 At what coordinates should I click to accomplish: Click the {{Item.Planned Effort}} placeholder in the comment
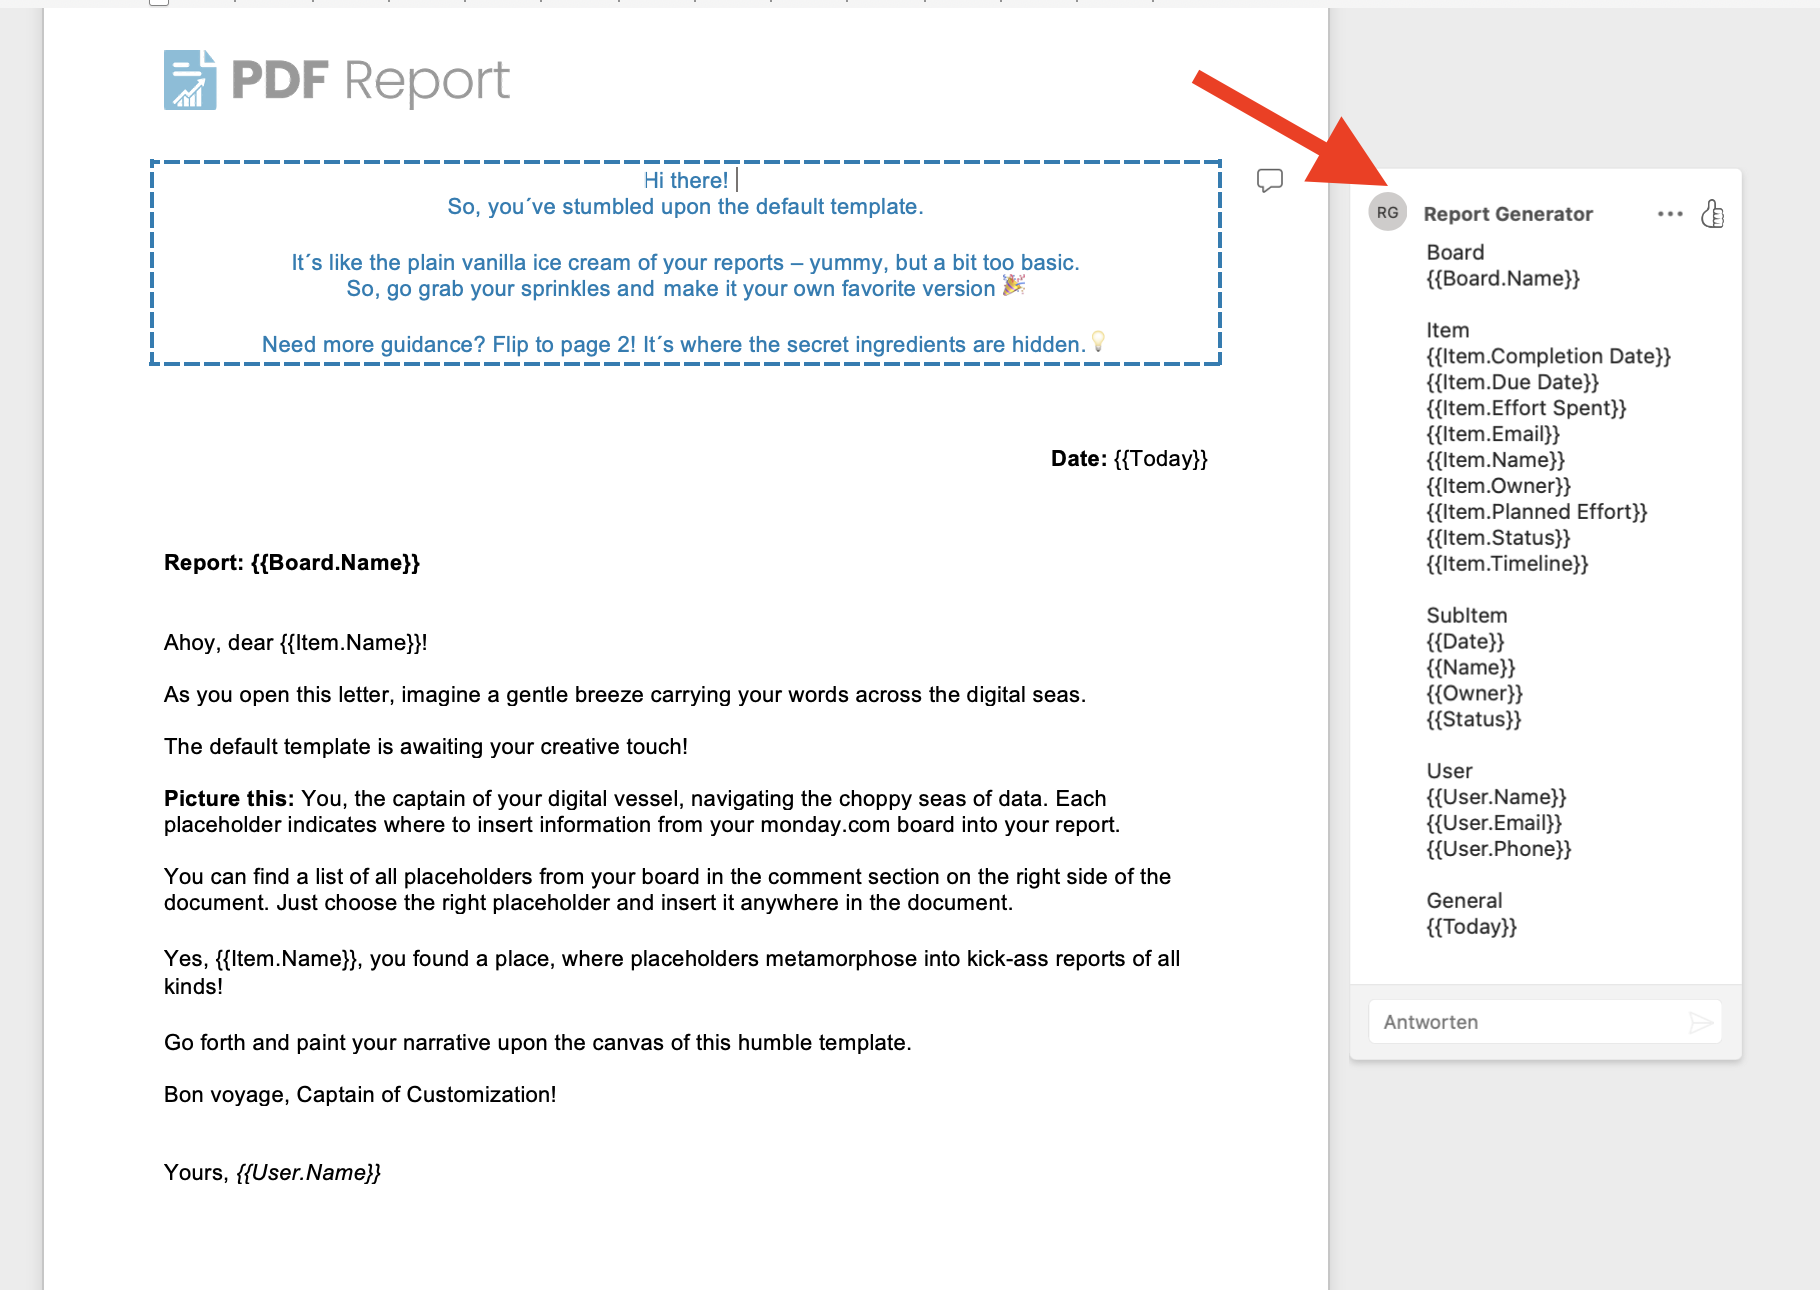pos(1536,512)
